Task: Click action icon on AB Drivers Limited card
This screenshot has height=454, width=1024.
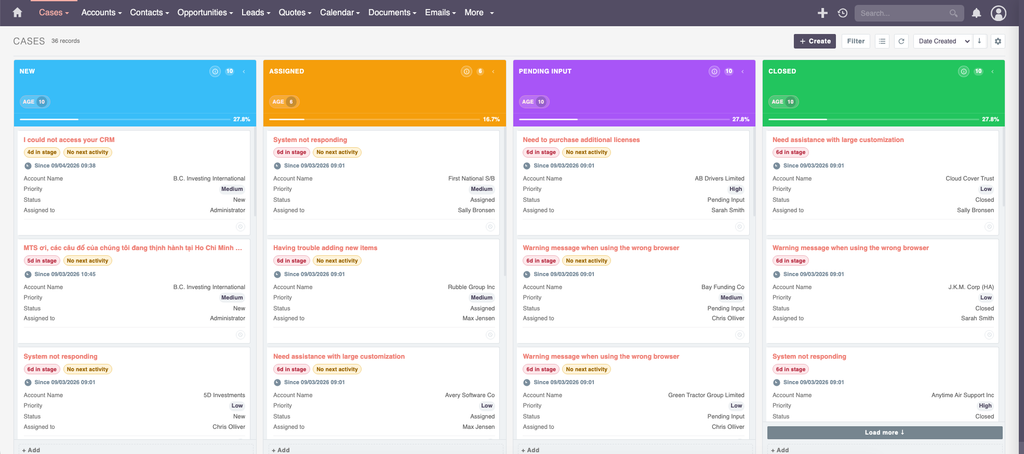Action: pyautogui.click(x=739, y=226)
